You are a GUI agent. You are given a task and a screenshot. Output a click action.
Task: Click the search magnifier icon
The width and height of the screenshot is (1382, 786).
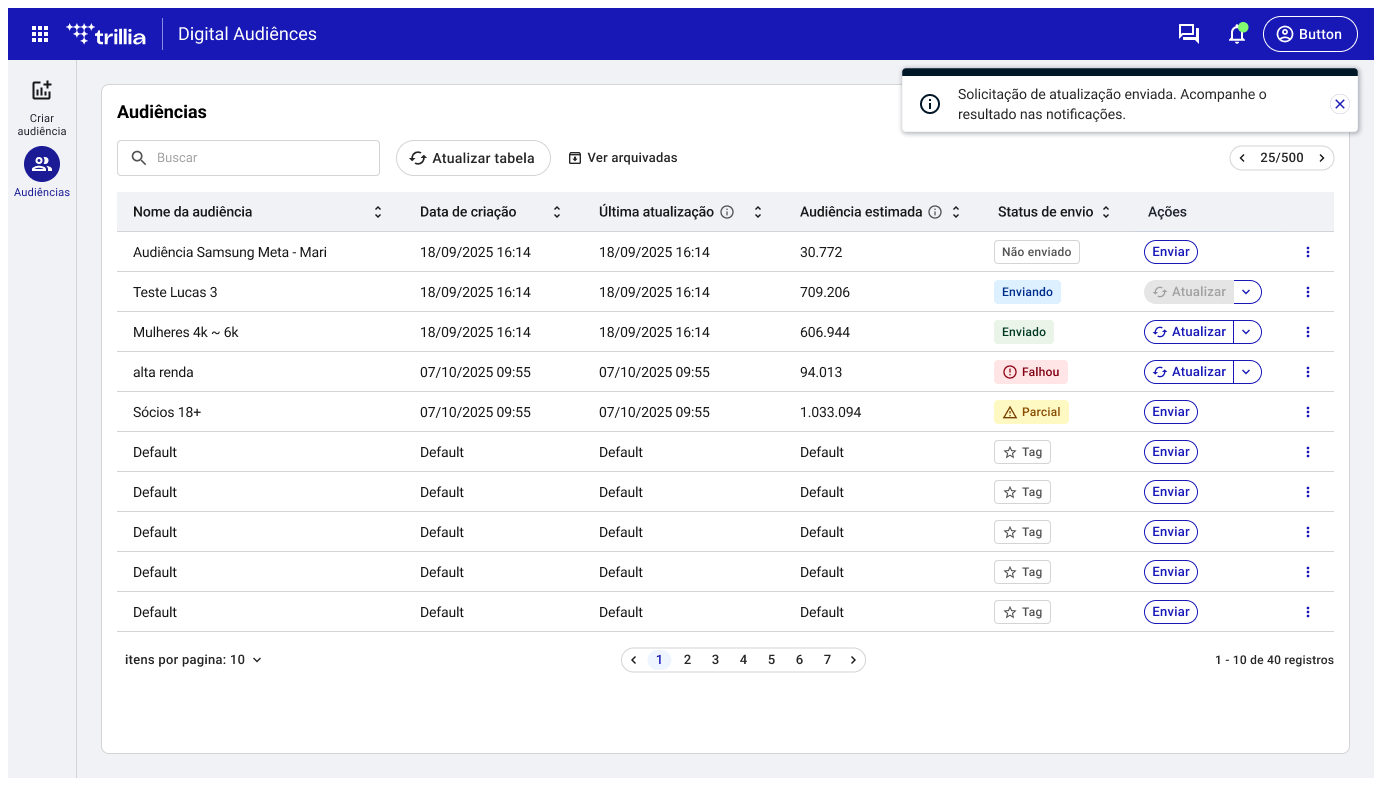coord(139,158)
